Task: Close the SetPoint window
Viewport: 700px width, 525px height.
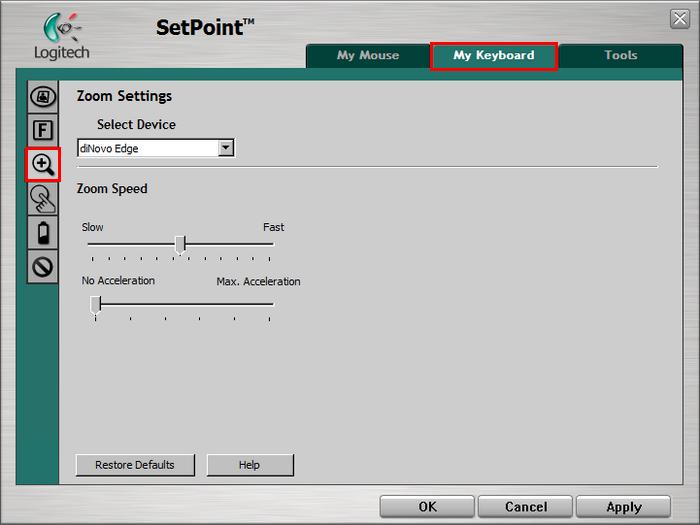Action: [x=680, y=19]
